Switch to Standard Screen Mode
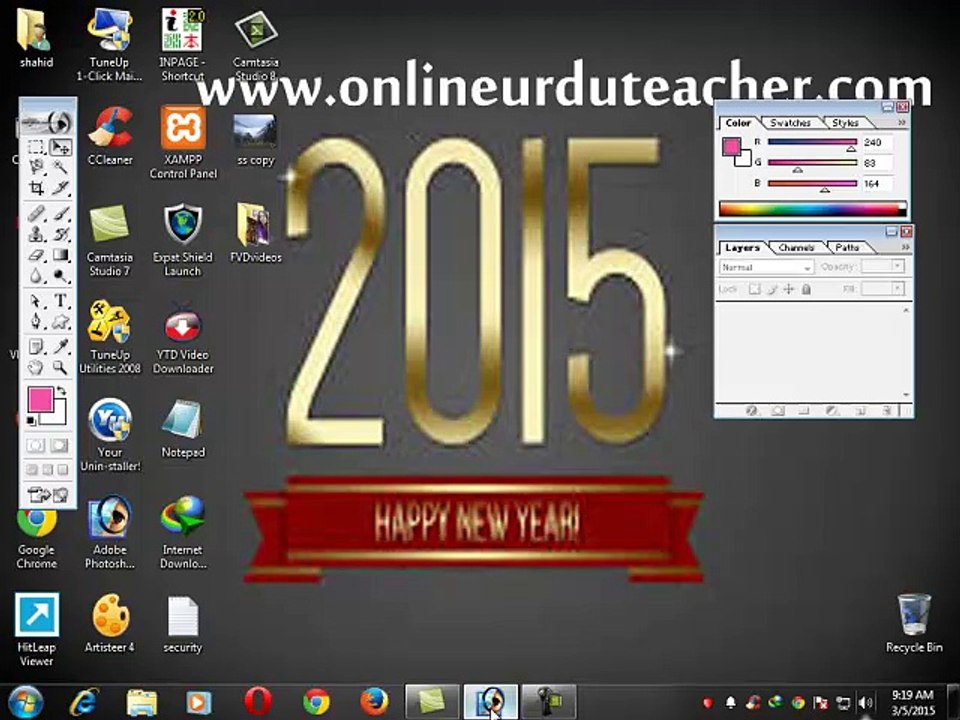The image size is (960, 720). coord(32,470)
